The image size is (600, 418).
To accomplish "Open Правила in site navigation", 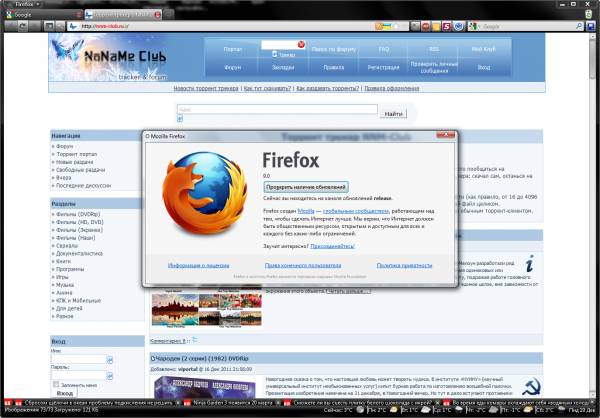I will (x=334, y=67).
